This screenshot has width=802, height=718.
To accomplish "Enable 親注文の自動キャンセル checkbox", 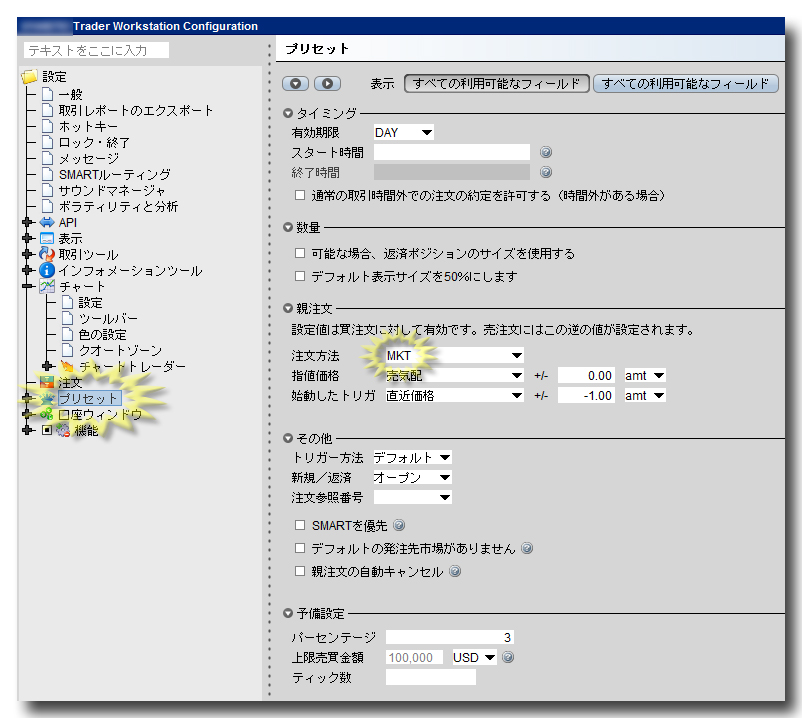I will pos(300,571).
